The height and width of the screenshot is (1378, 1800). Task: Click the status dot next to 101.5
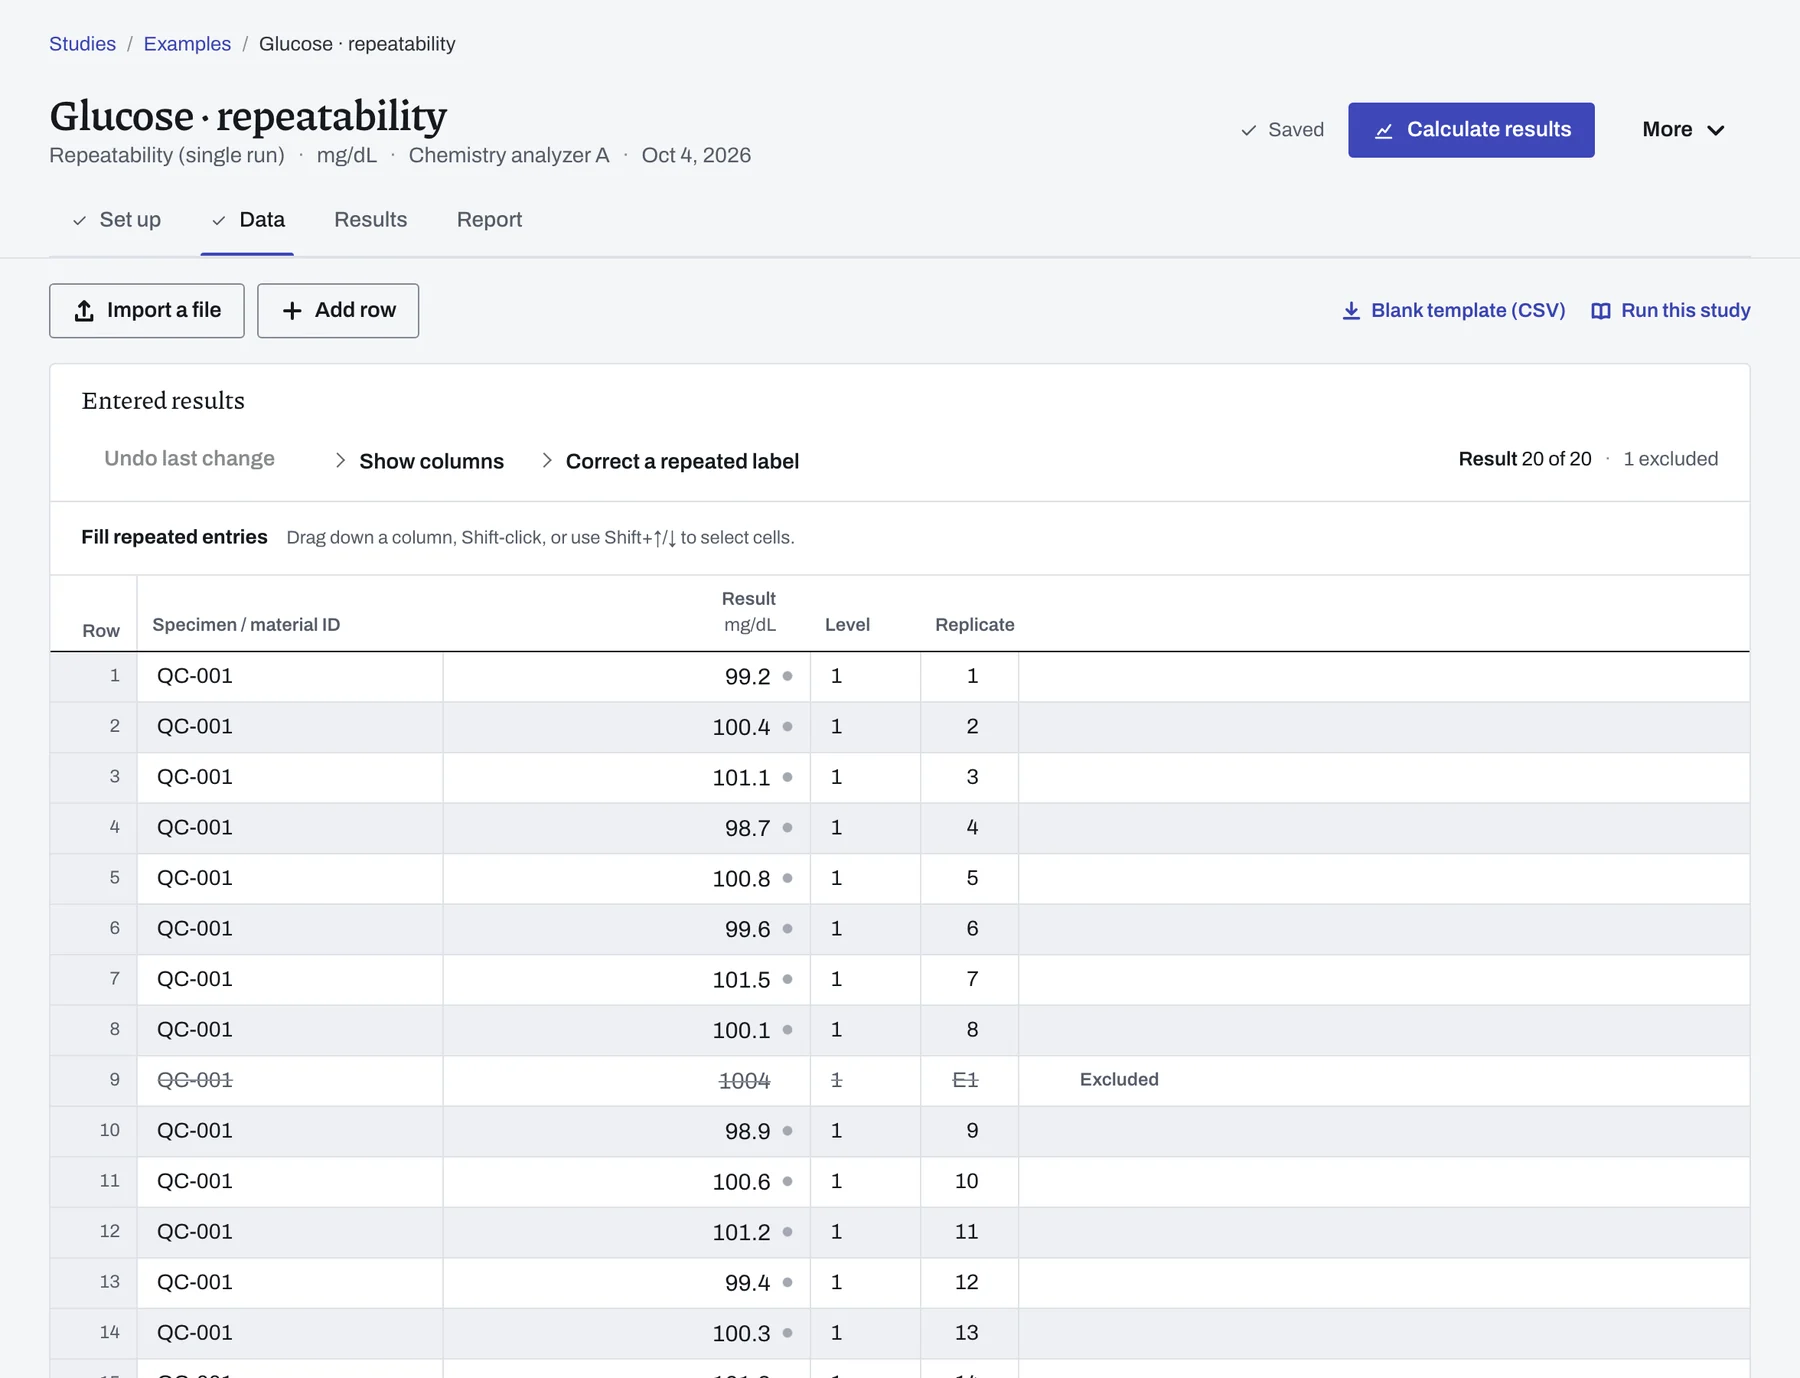[788, 979]
